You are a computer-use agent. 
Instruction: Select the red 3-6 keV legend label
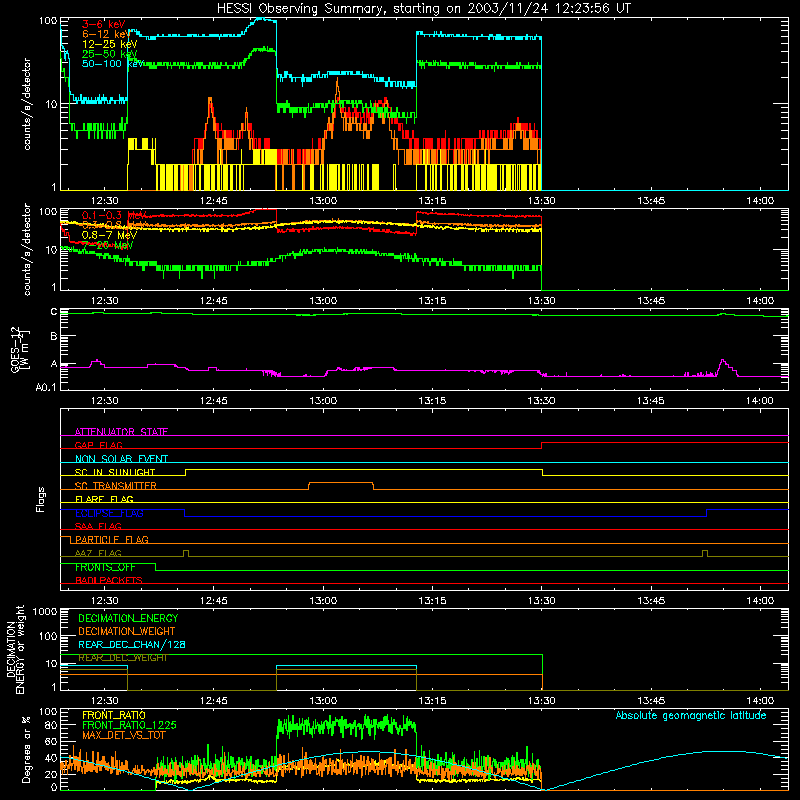103,24
